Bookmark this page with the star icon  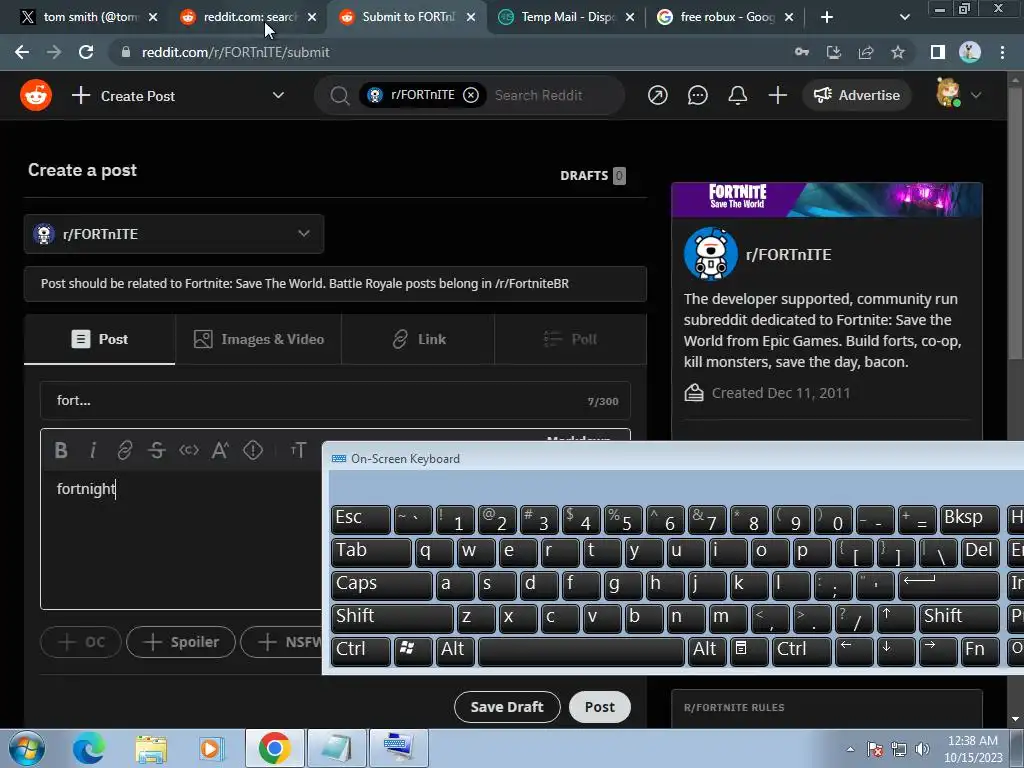tap(898, 52)
